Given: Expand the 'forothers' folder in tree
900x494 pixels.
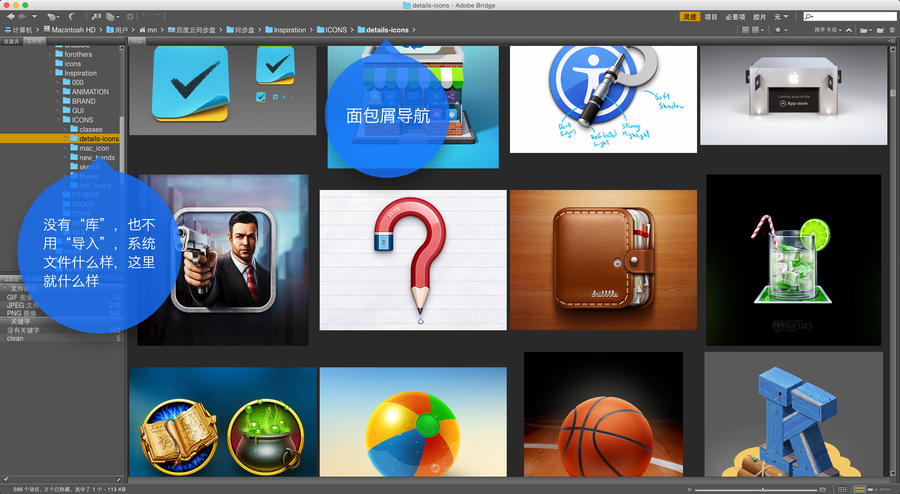Looking at the screenshot, I should (x=56, y=55).
